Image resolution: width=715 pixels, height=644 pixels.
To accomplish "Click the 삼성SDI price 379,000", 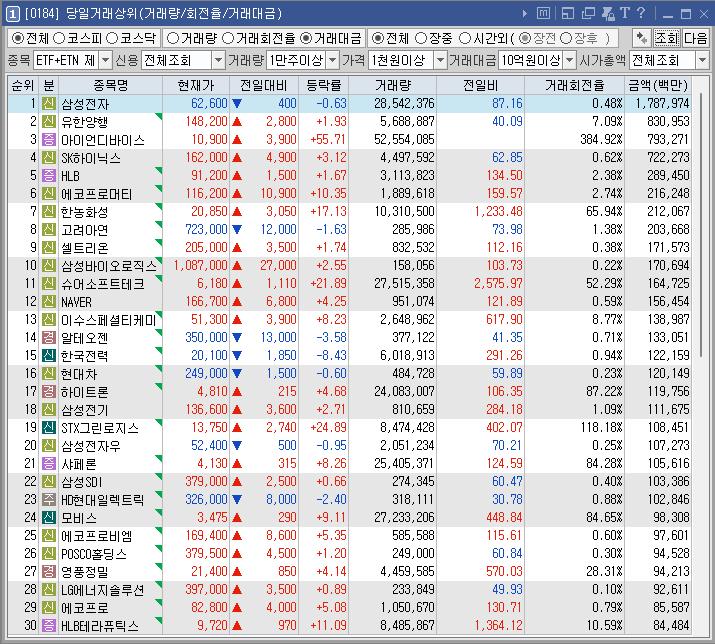I will (x=206, y=482).
